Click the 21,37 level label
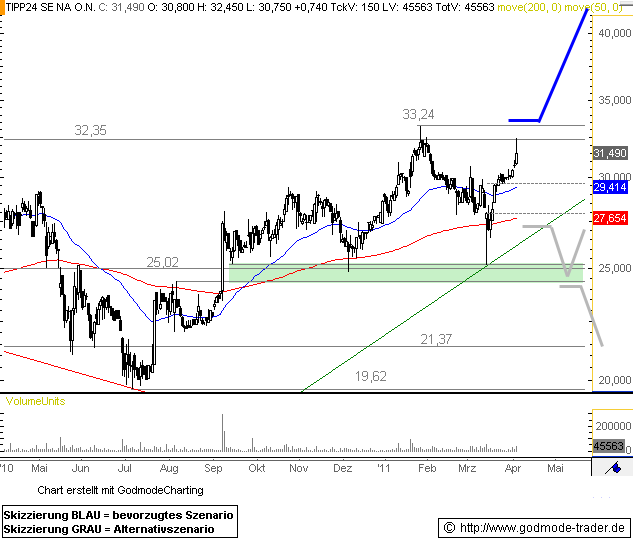Image resolution: width=633 pixels, height=539 pixels. click(x=436, y=339)
